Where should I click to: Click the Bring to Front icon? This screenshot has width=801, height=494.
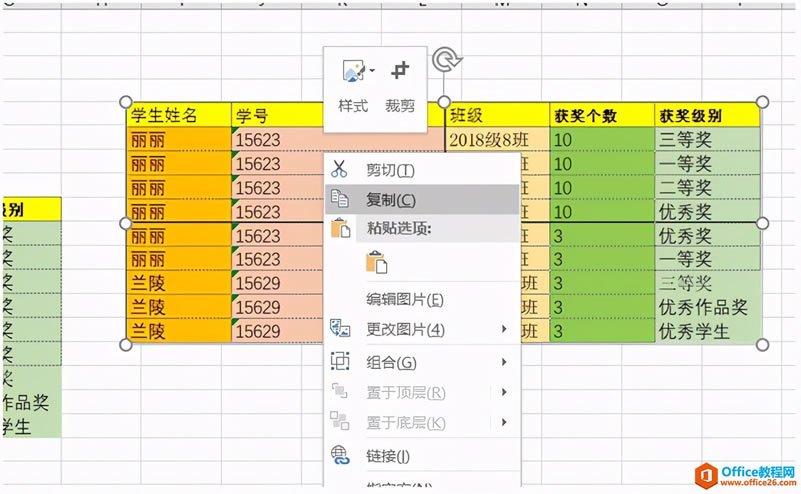340,391
